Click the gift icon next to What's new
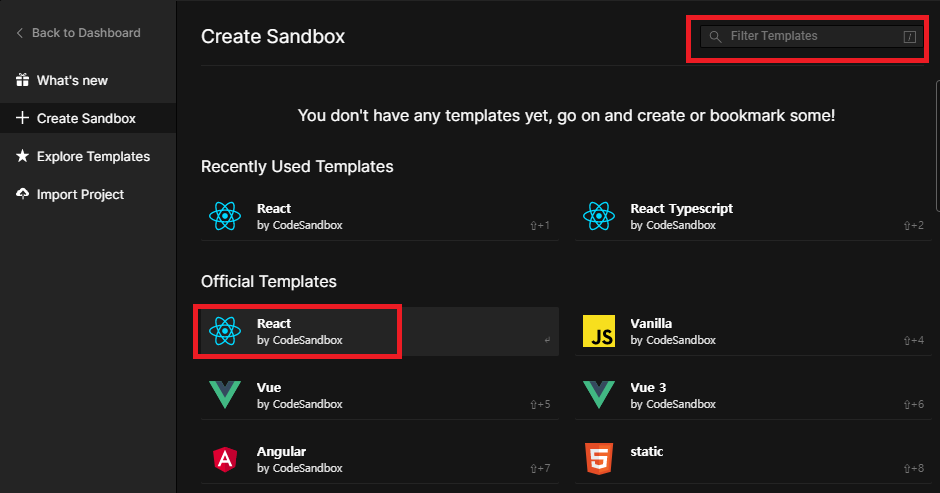Viewport: 940px width, 493px height. coord(22,80)
